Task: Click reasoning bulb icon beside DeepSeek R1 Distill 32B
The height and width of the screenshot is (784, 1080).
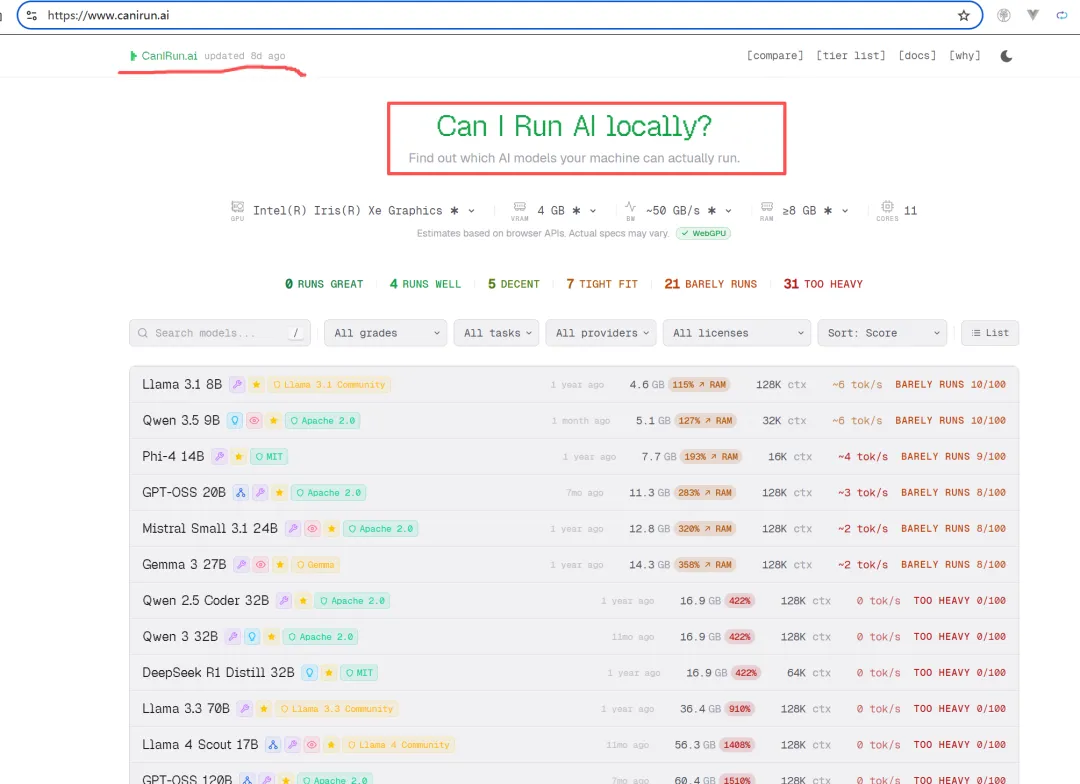Action: pos(310,672)
